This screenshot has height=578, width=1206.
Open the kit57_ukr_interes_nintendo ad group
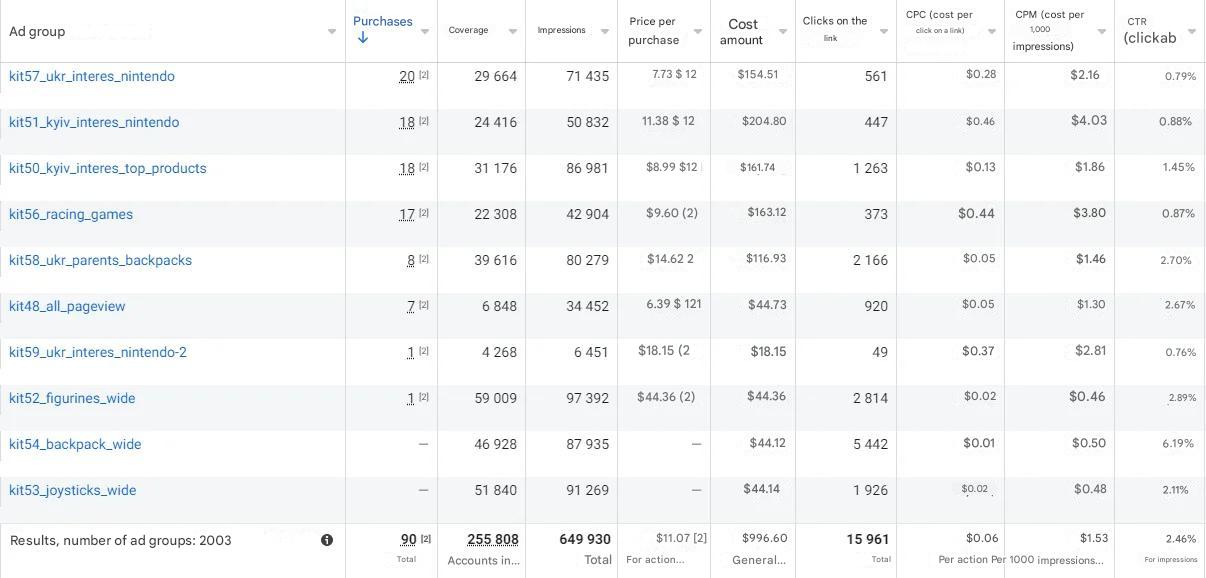click(x=92, y=76)
